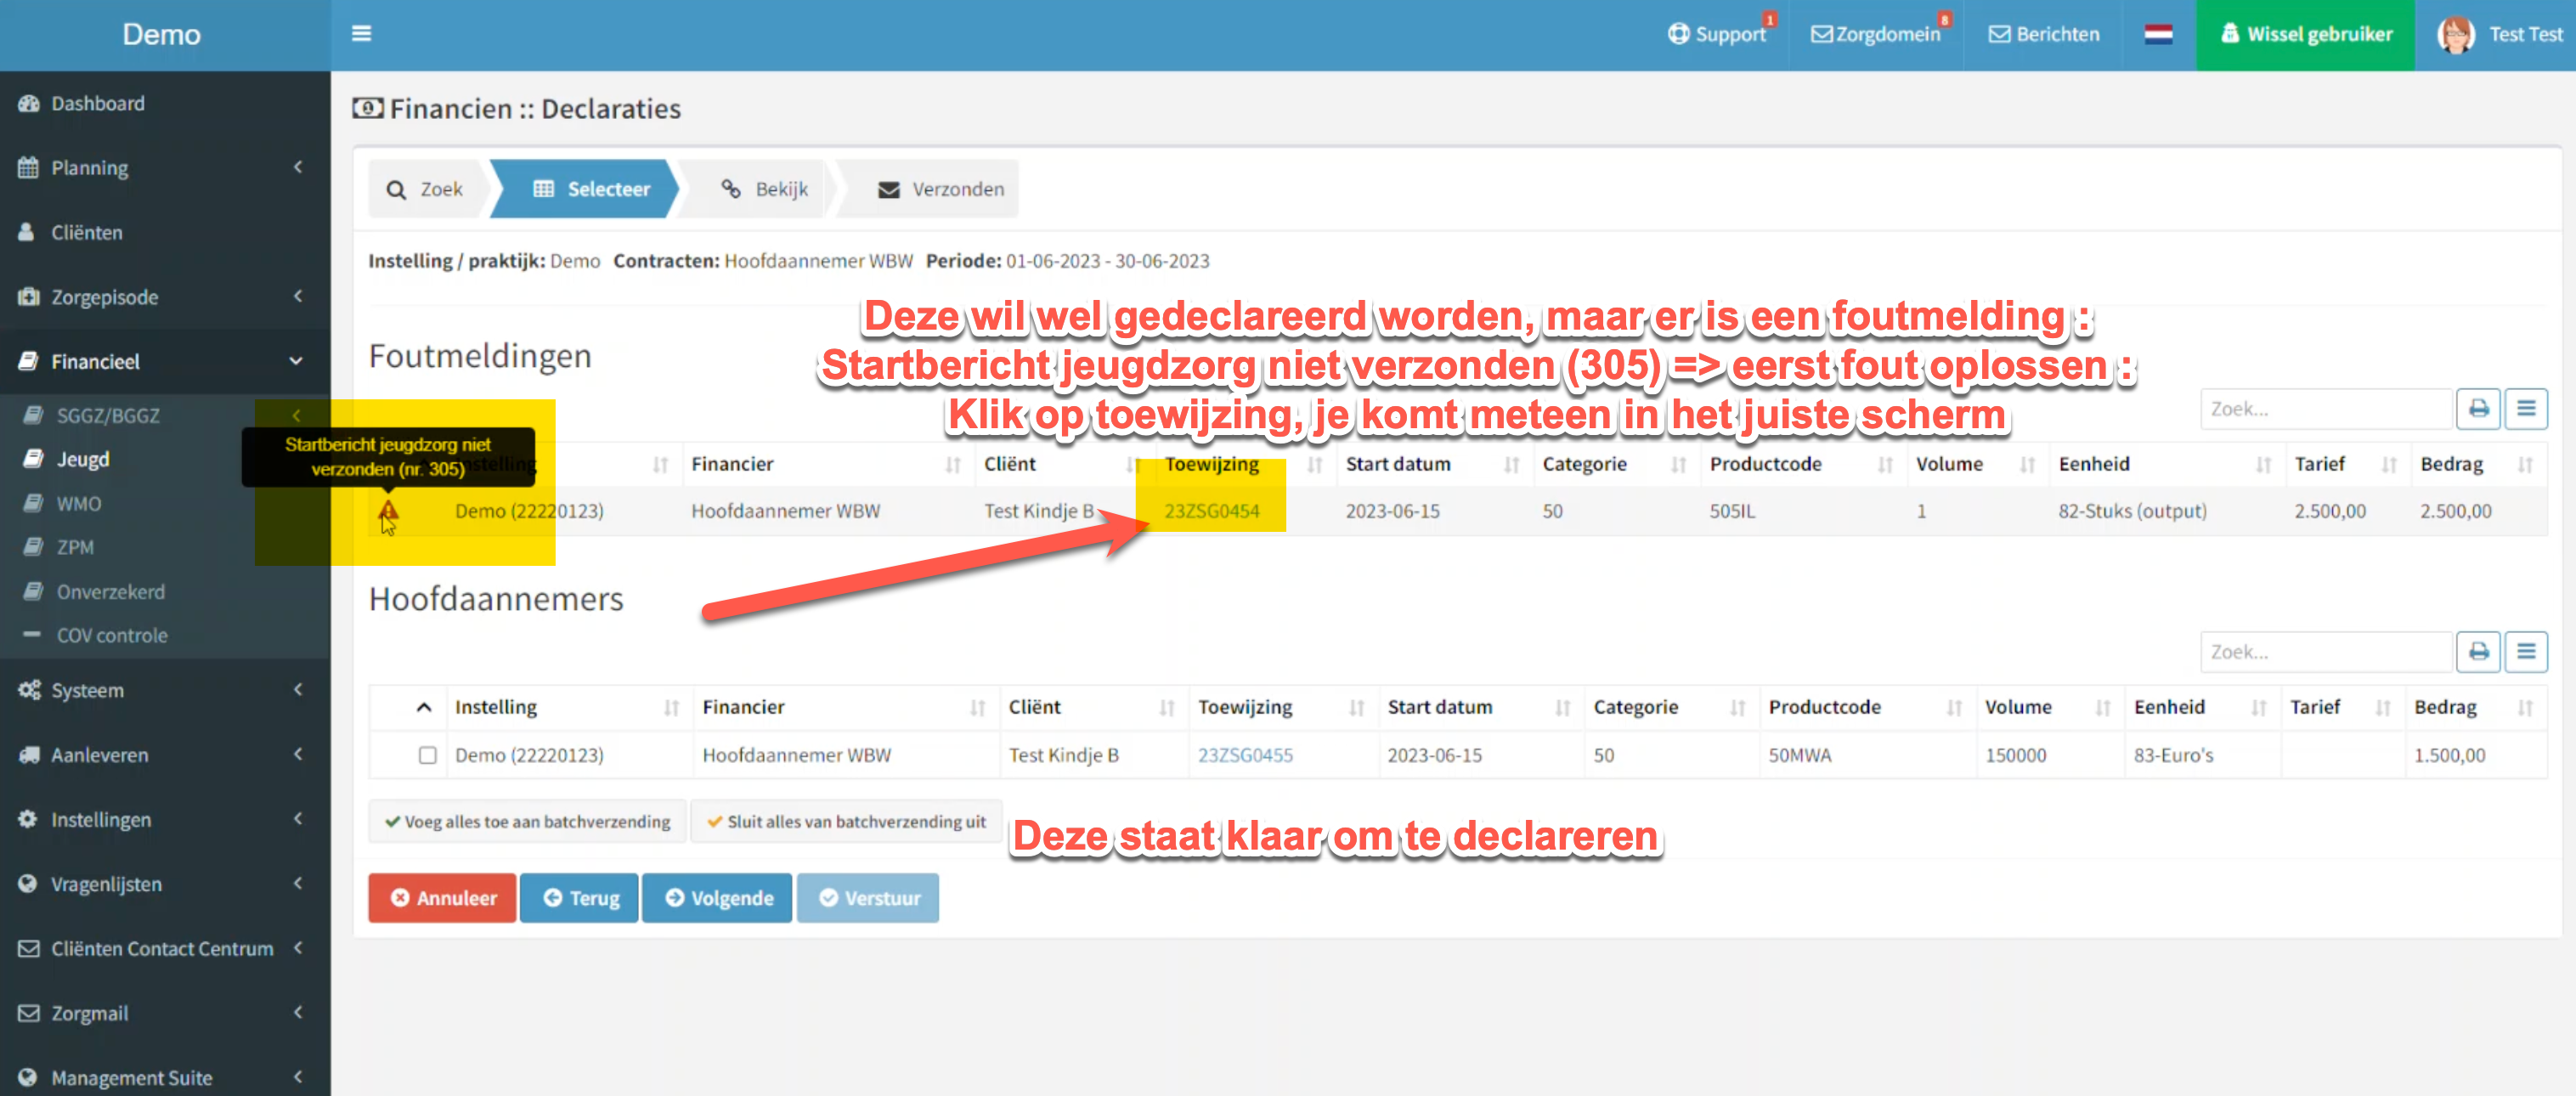This screenshot has height=1096, width=2576.
Task: Print the Hoofdaannemers table
Action: pos(2478,652)
